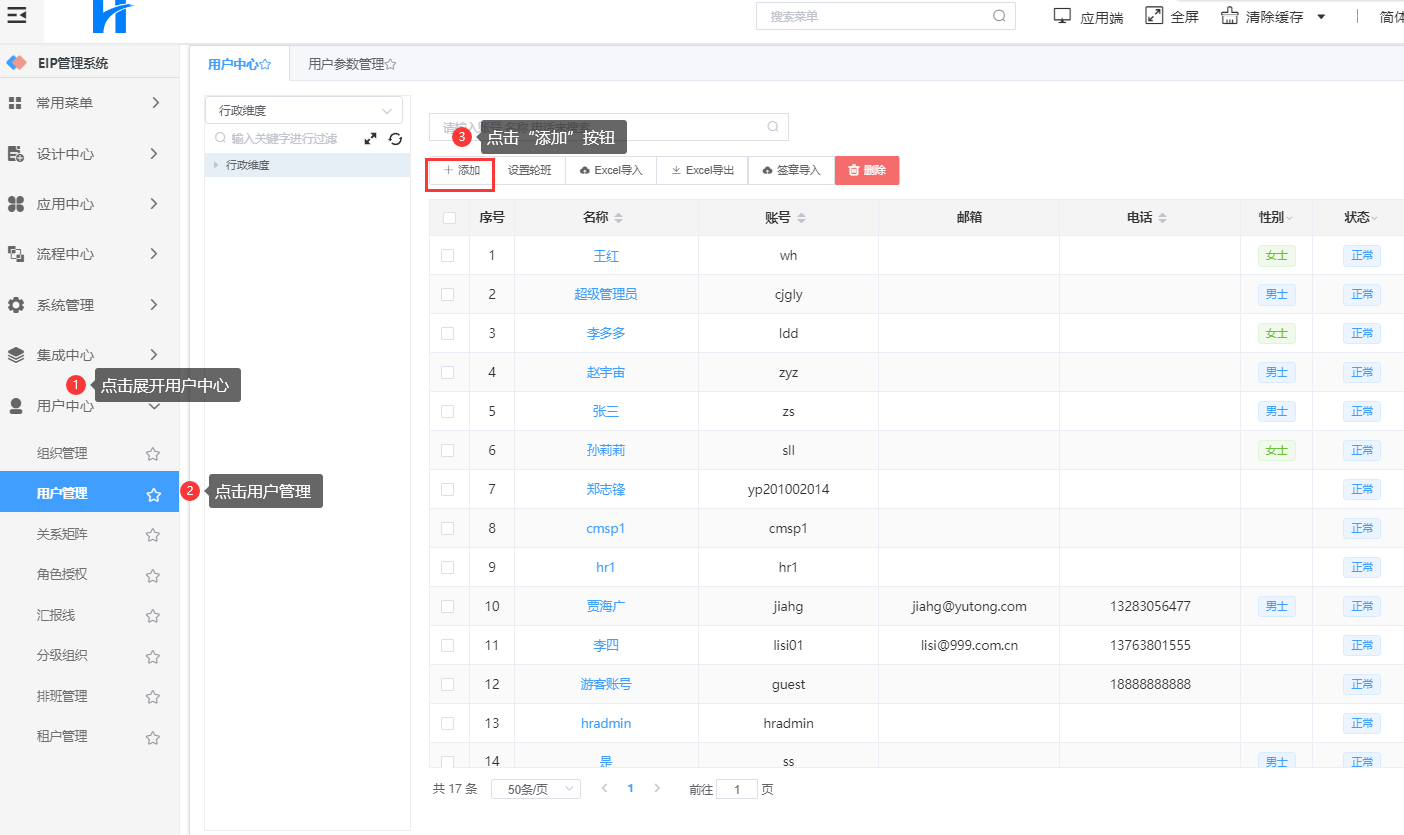Screen dimensions: 1404x835
Task: Tick the checkbox for row 王红
Action: [x=448, y=256]
